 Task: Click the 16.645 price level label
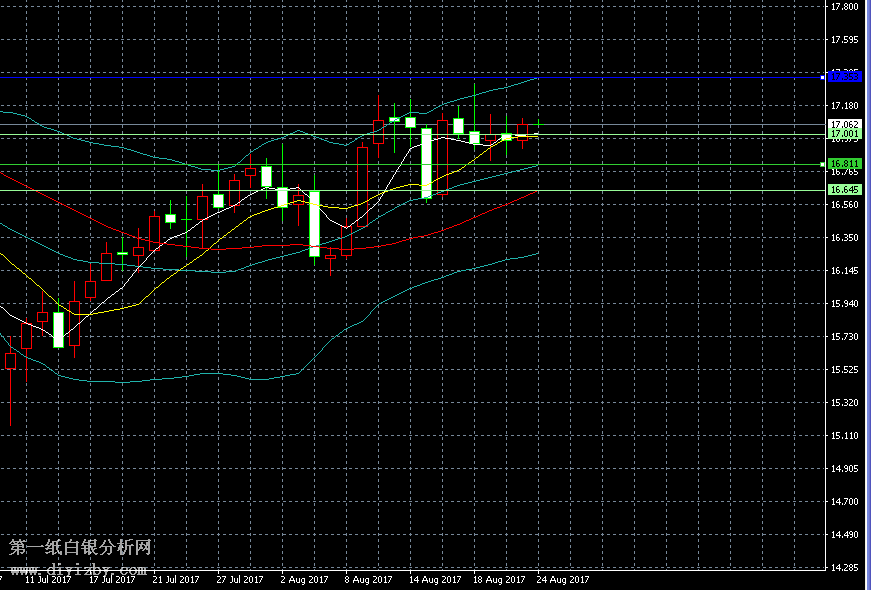tap(844, 189)
